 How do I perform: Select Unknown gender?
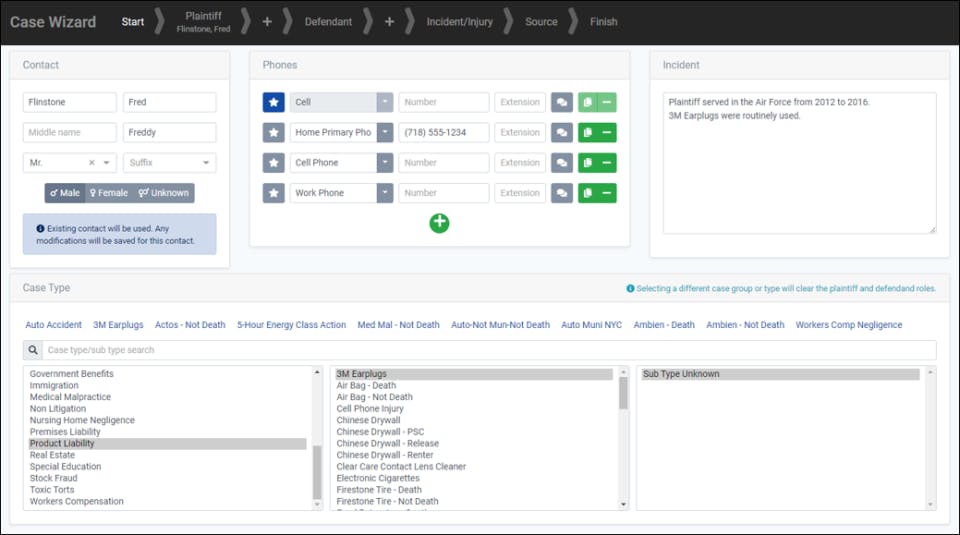[163, 193]
